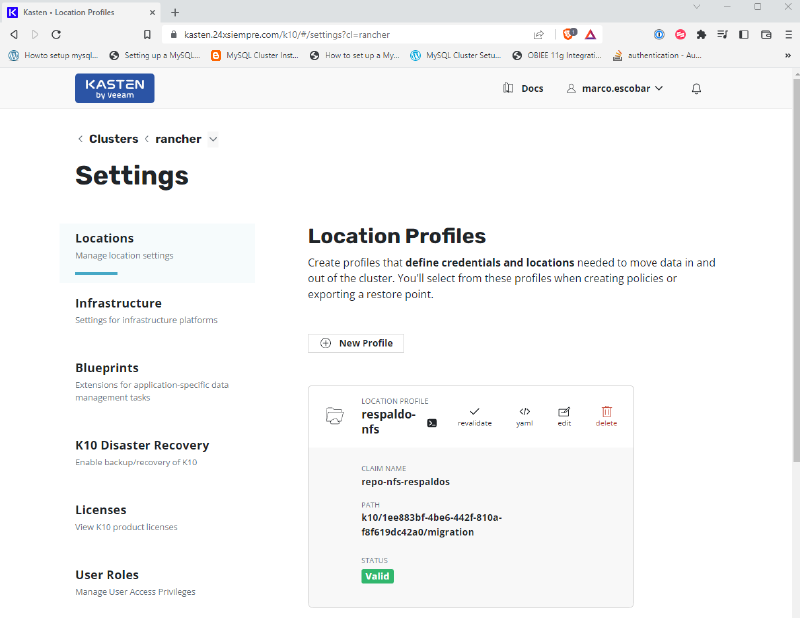The width and height of the screenshot is (800, 618).
Task: Open the 'Setting up a MySQL...' bookmark
Action: (x=155, y=55)
